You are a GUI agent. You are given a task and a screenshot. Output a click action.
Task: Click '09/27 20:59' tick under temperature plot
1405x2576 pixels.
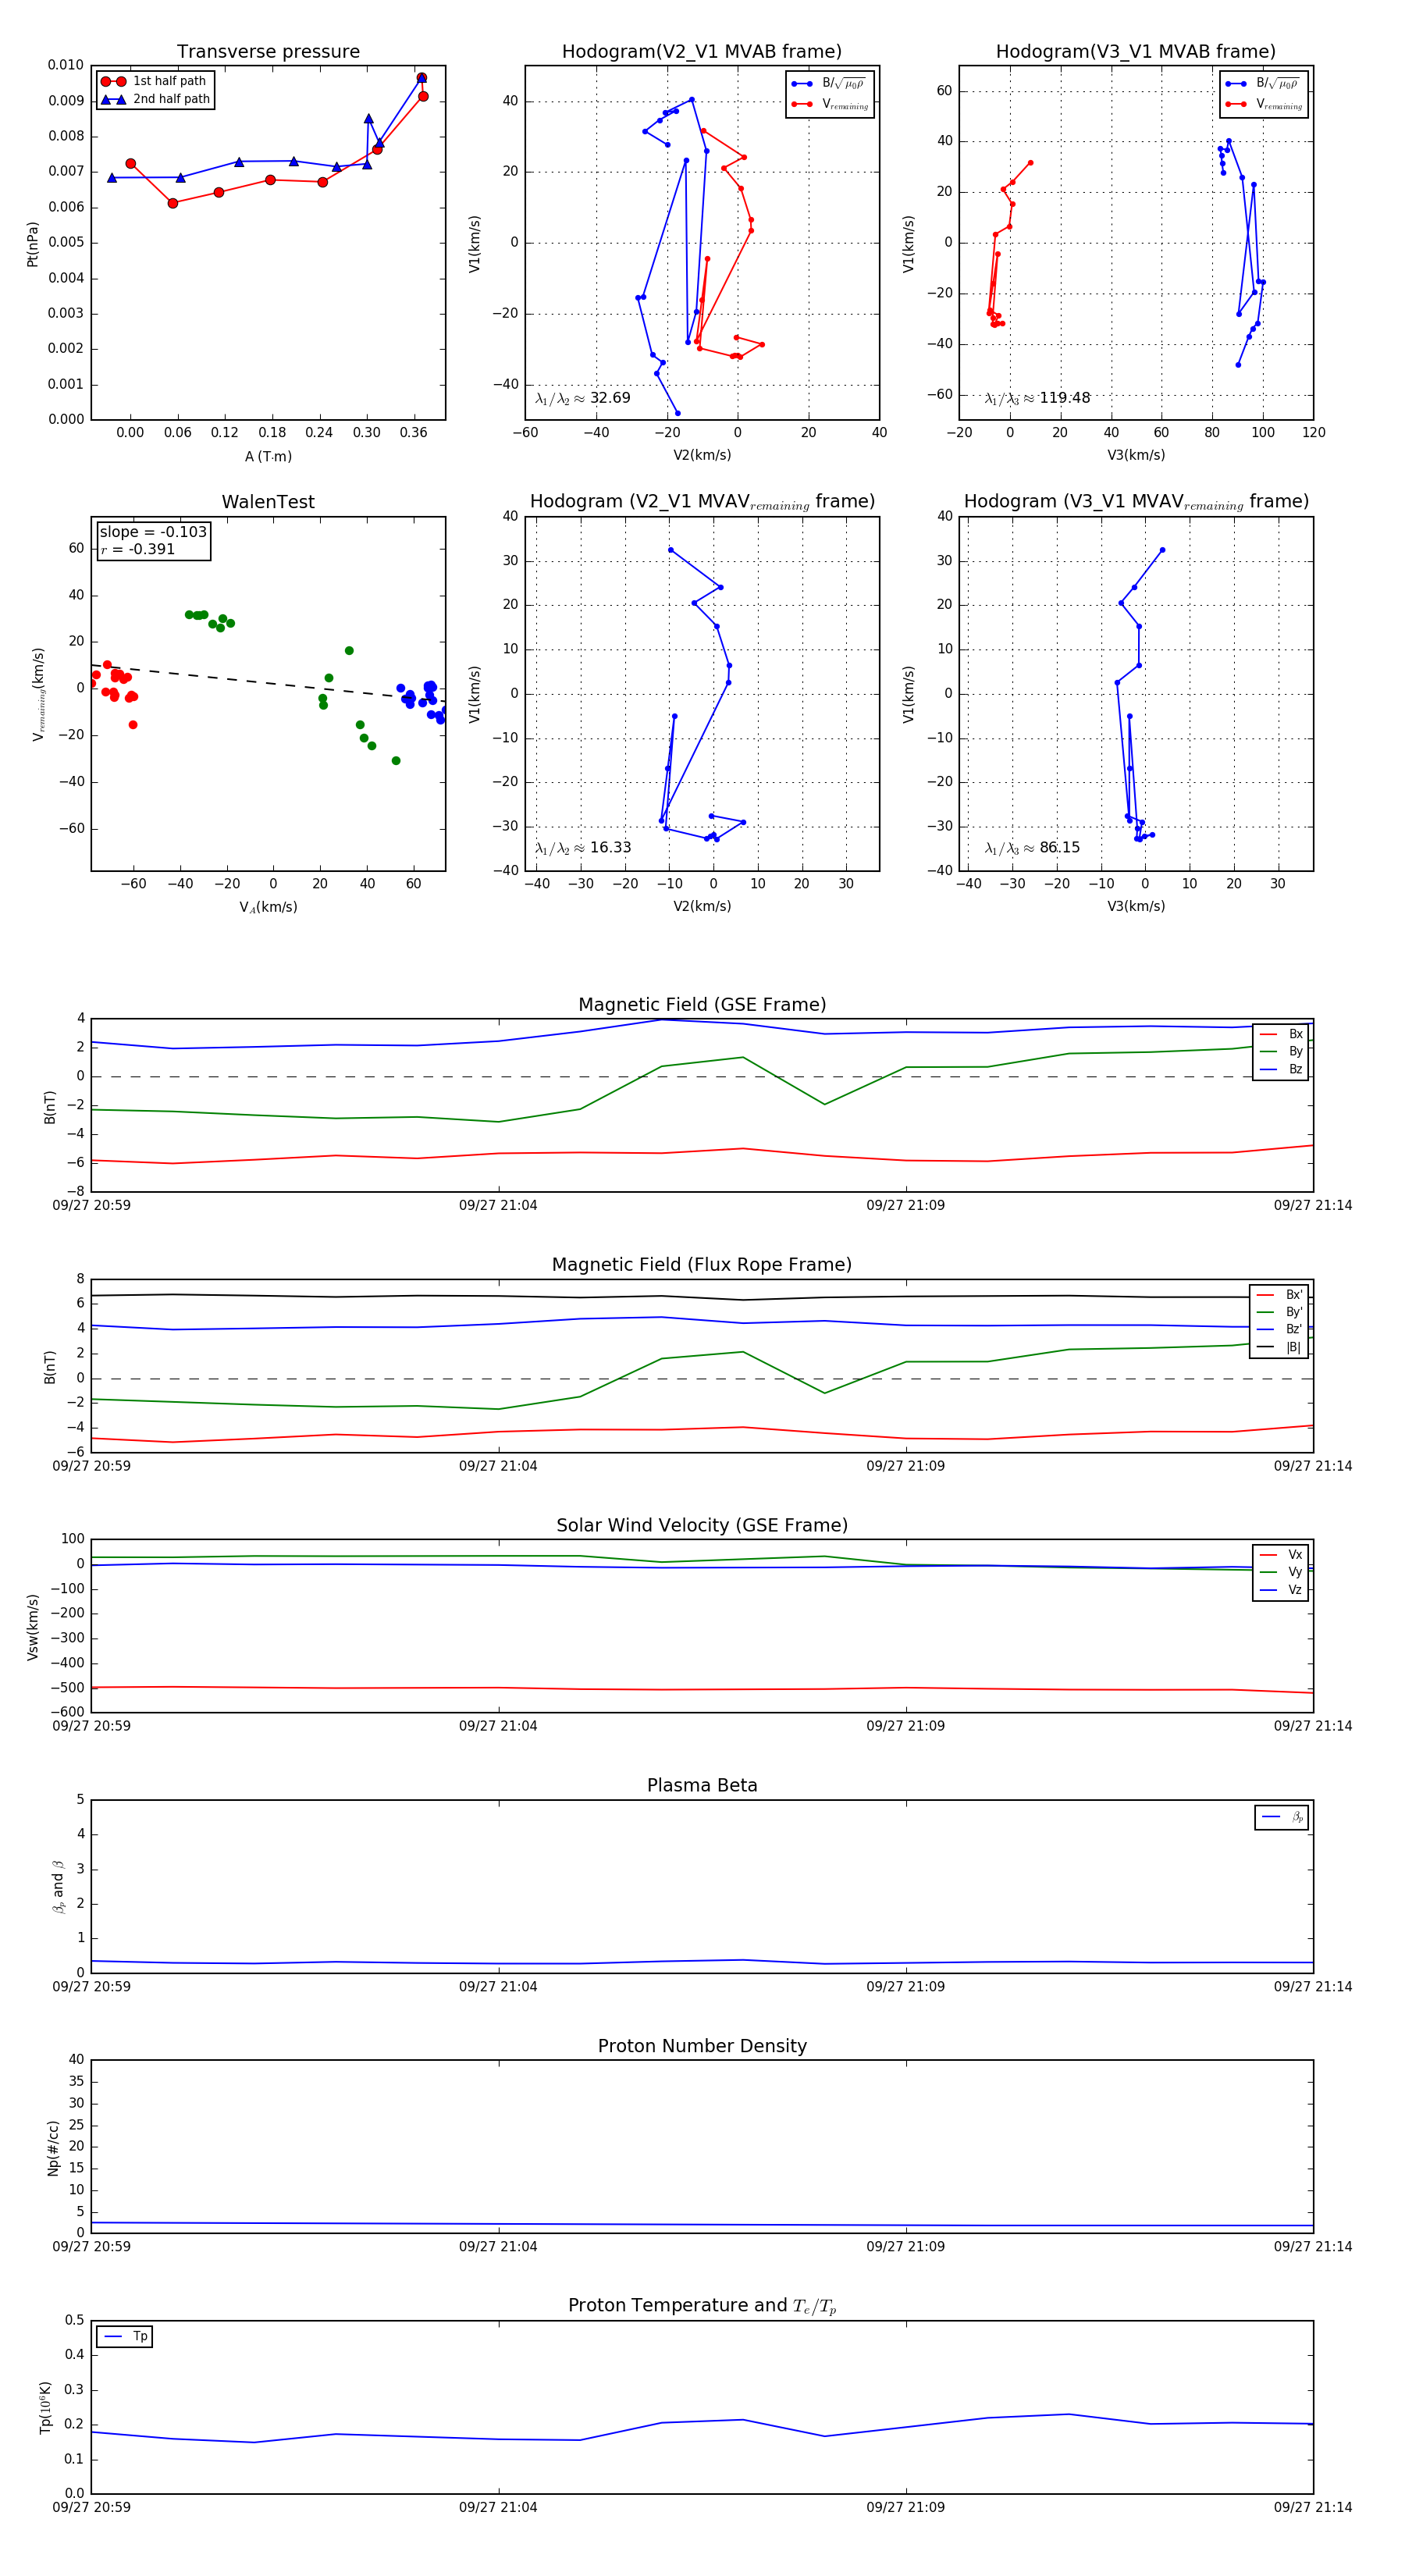(x=91, y=2507)
